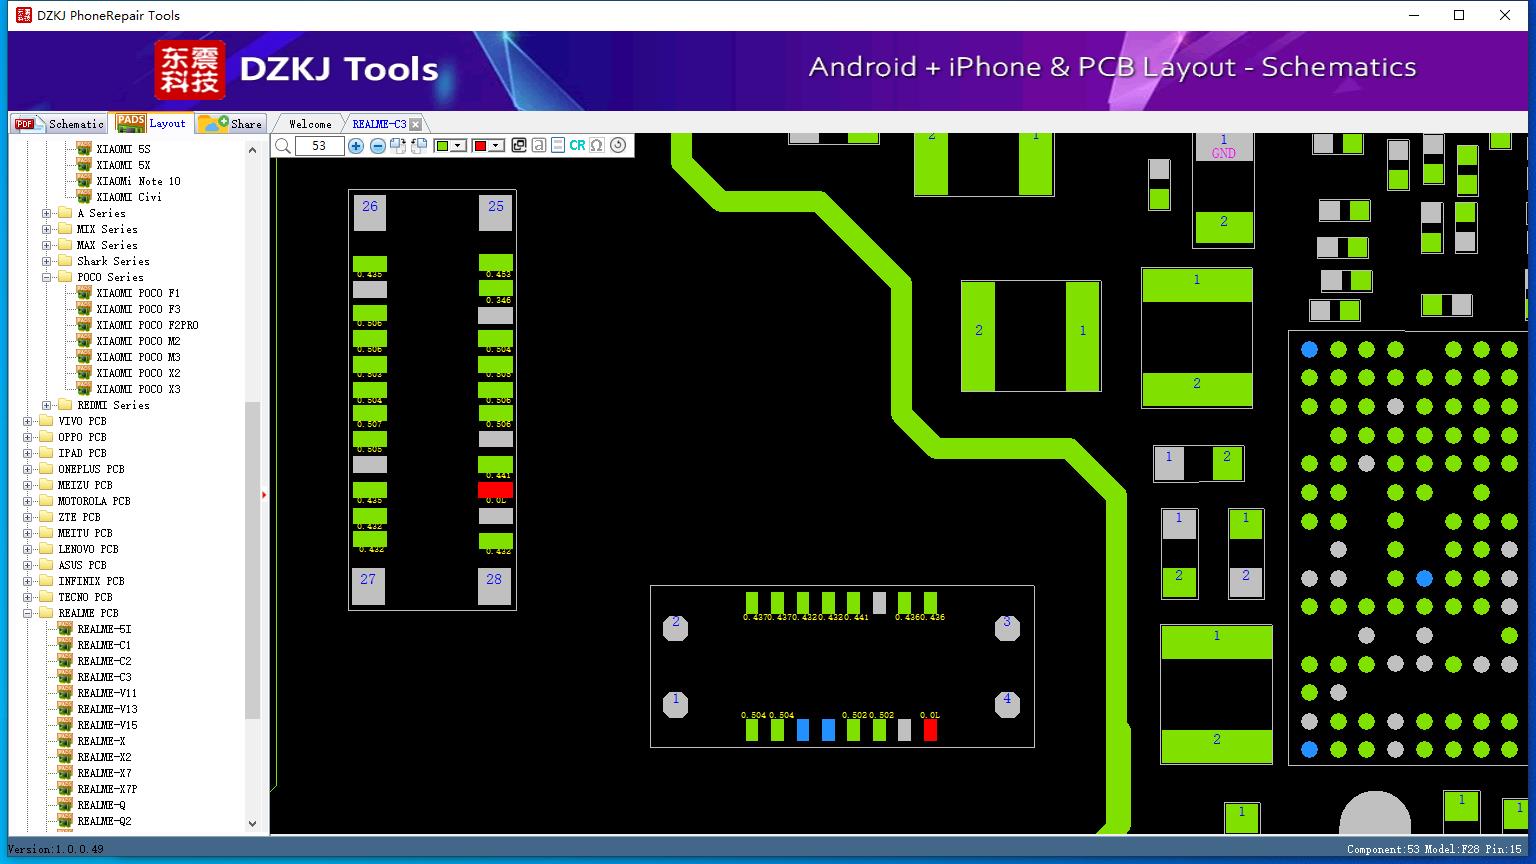
Task: Toggle the Omega resistance values icon
Action: (597, 146)
